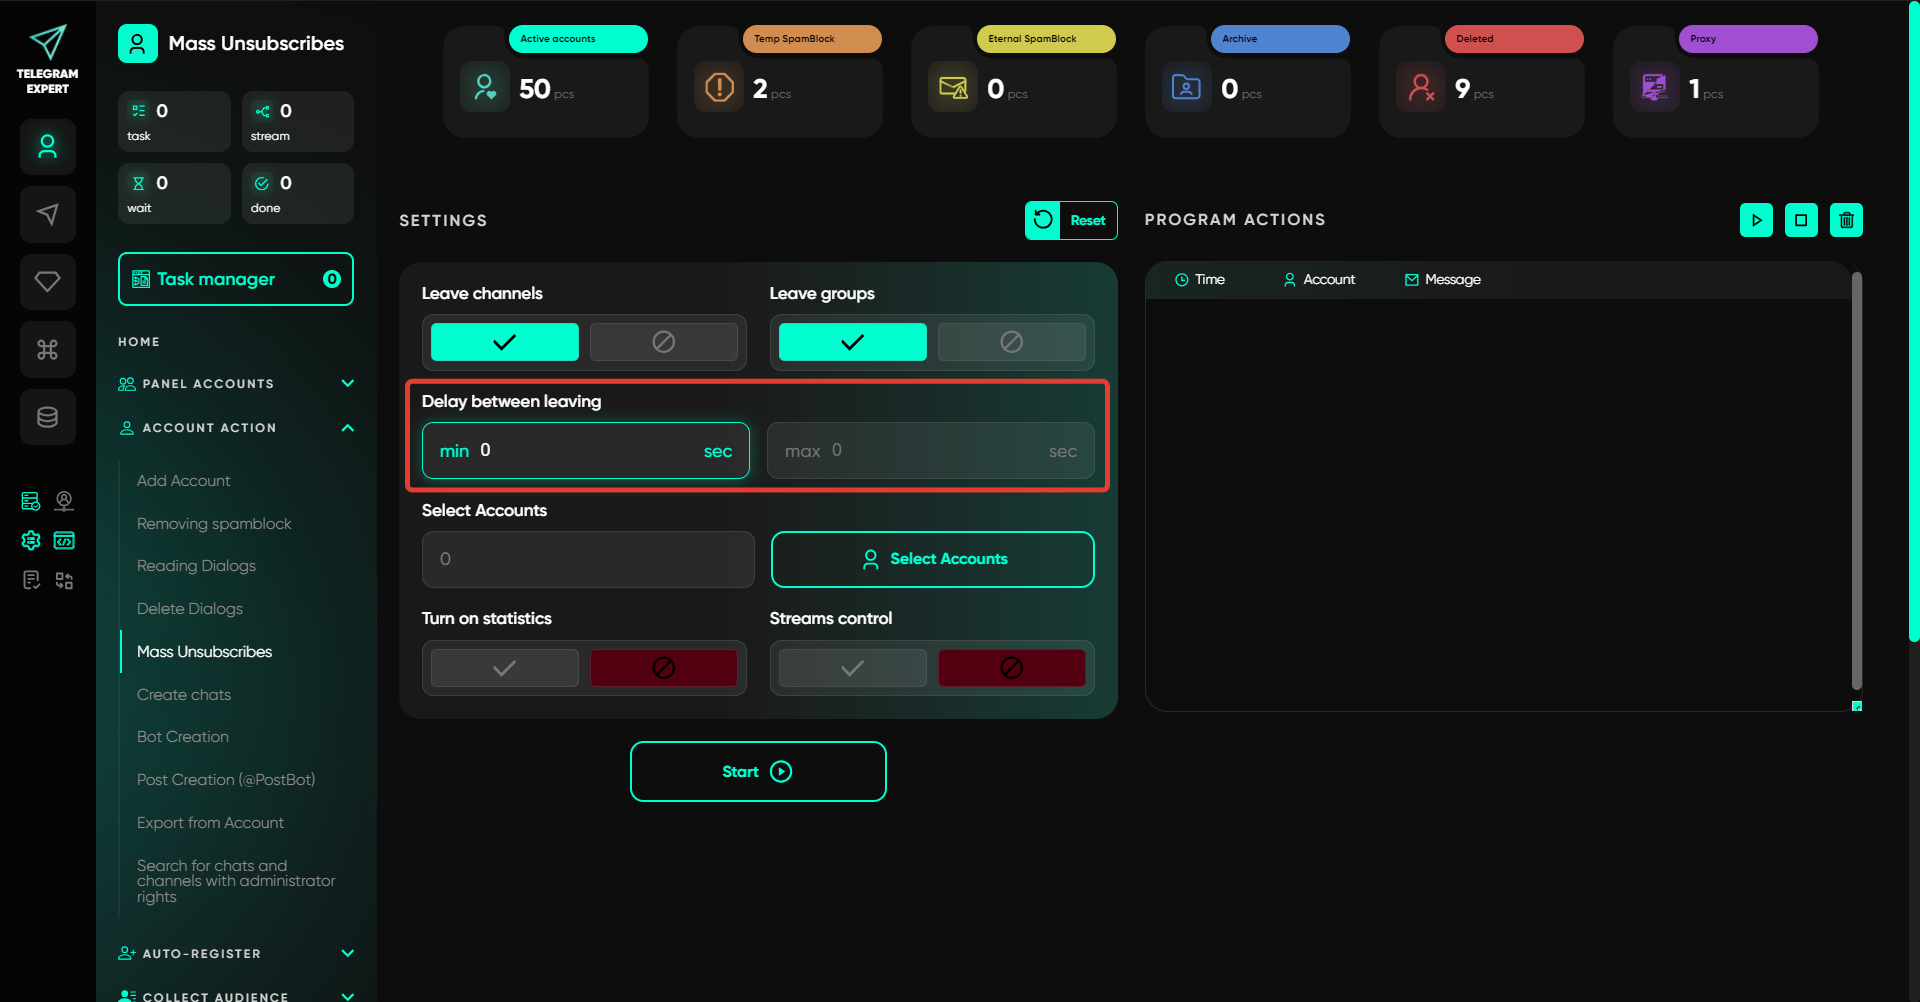This screenshot has height=1002, width=1920.
Task: Click the code window icon in sidebar
Action: [x=64, y=541]
